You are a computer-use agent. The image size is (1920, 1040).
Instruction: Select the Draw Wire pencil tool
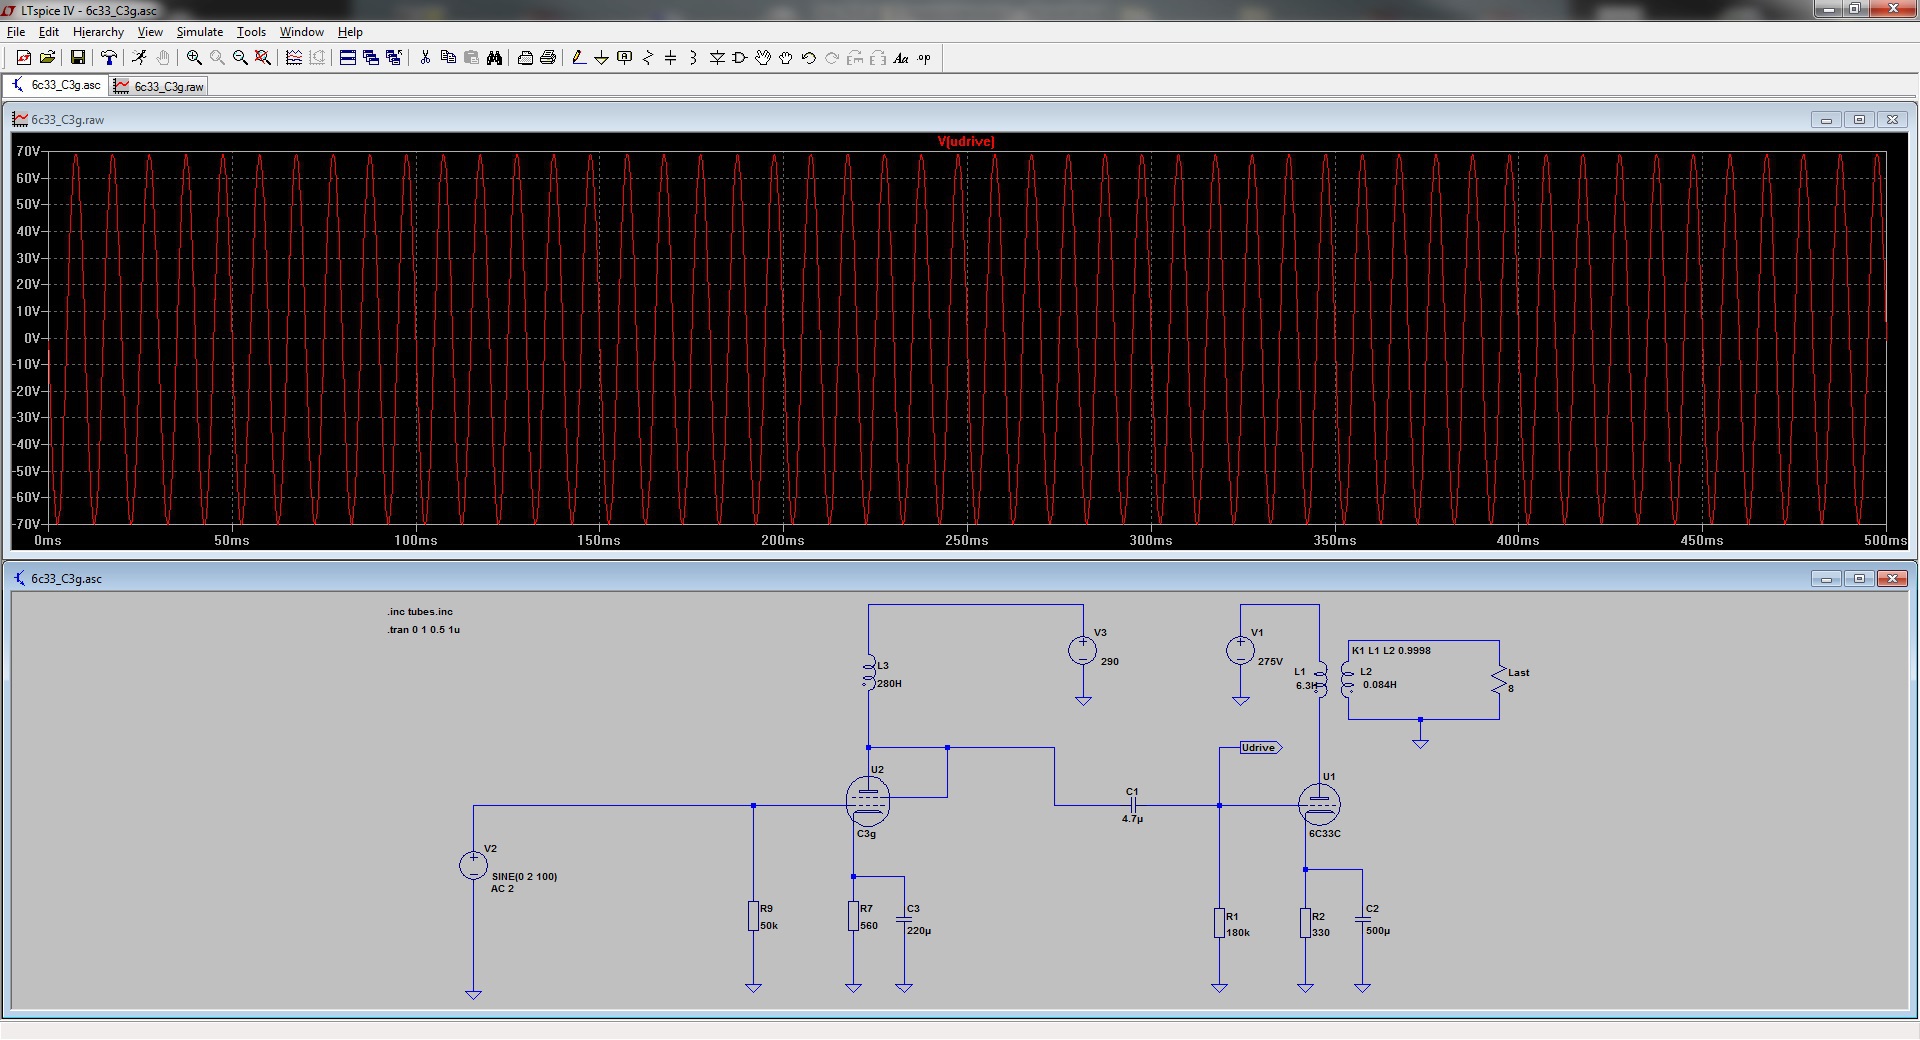pyautogui.click(x=578, y=58)
